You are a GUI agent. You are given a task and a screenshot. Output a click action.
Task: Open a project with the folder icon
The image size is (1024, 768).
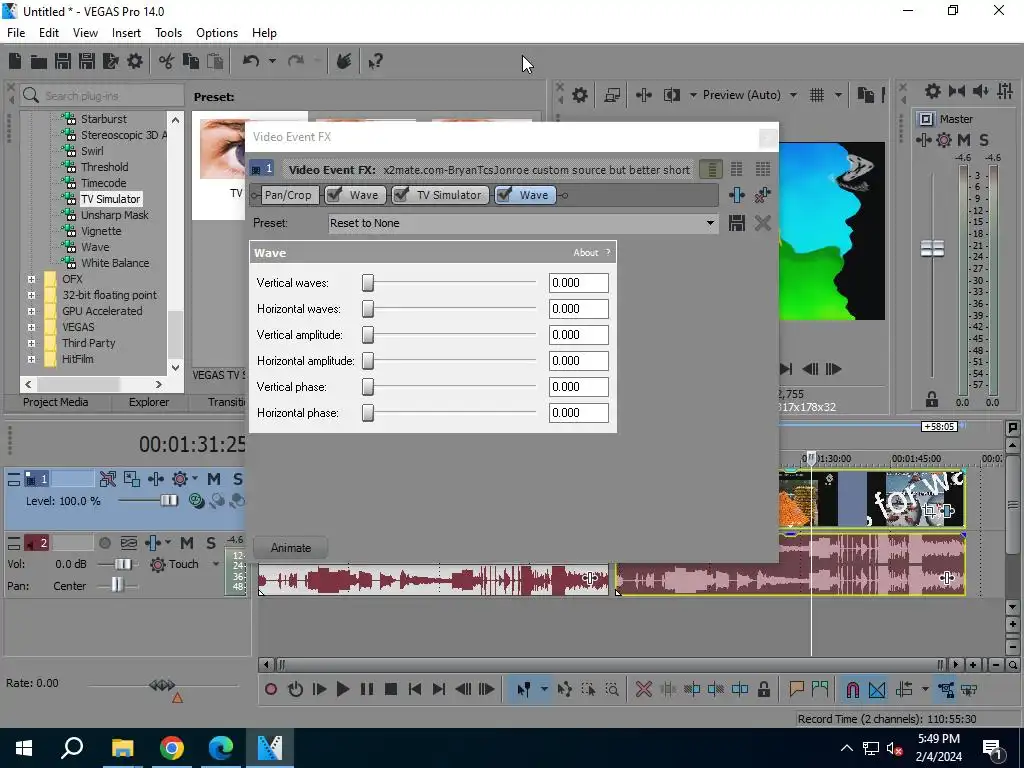[x=39, y=61]
